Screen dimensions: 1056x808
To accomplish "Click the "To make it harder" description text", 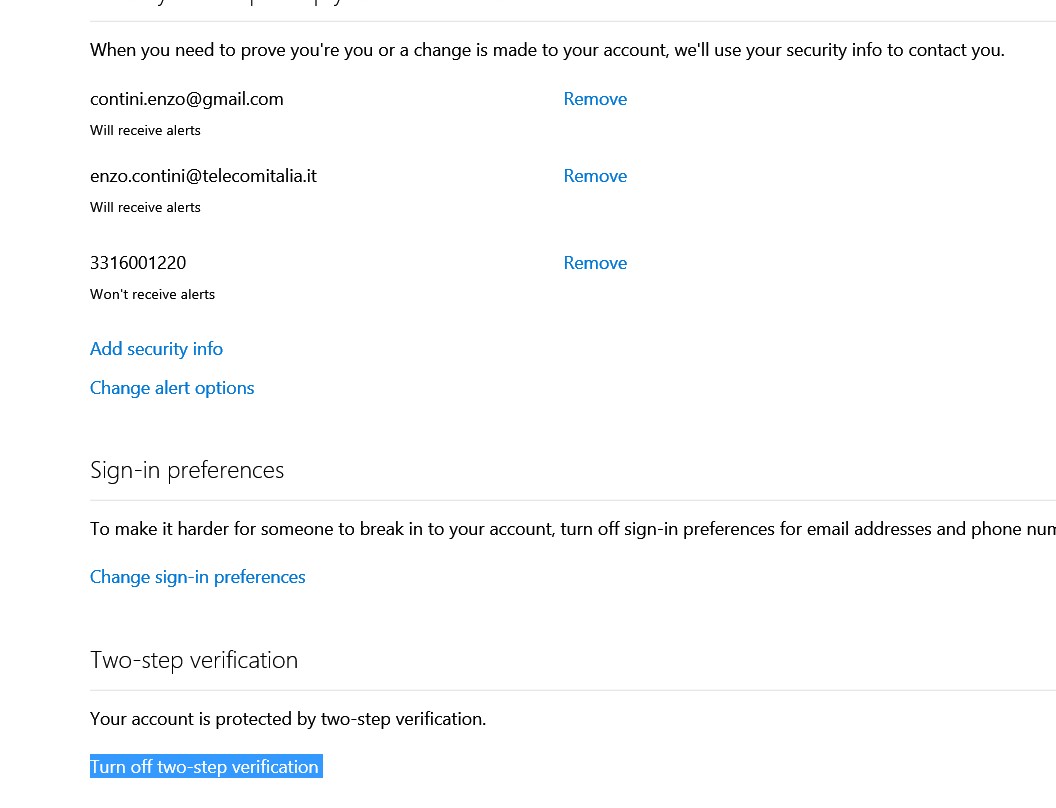I will click(x=572, y=529).
